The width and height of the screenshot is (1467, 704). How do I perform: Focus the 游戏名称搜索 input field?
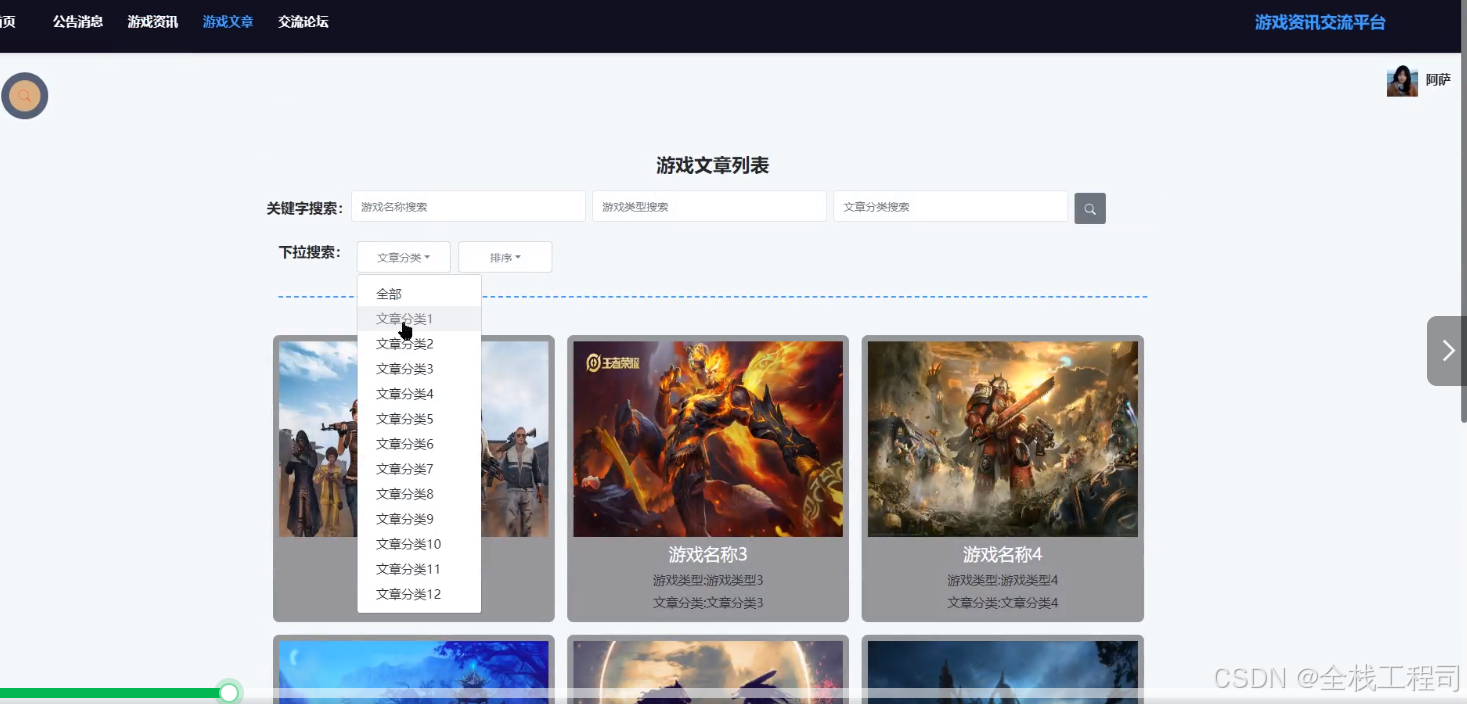coord(468,206)
